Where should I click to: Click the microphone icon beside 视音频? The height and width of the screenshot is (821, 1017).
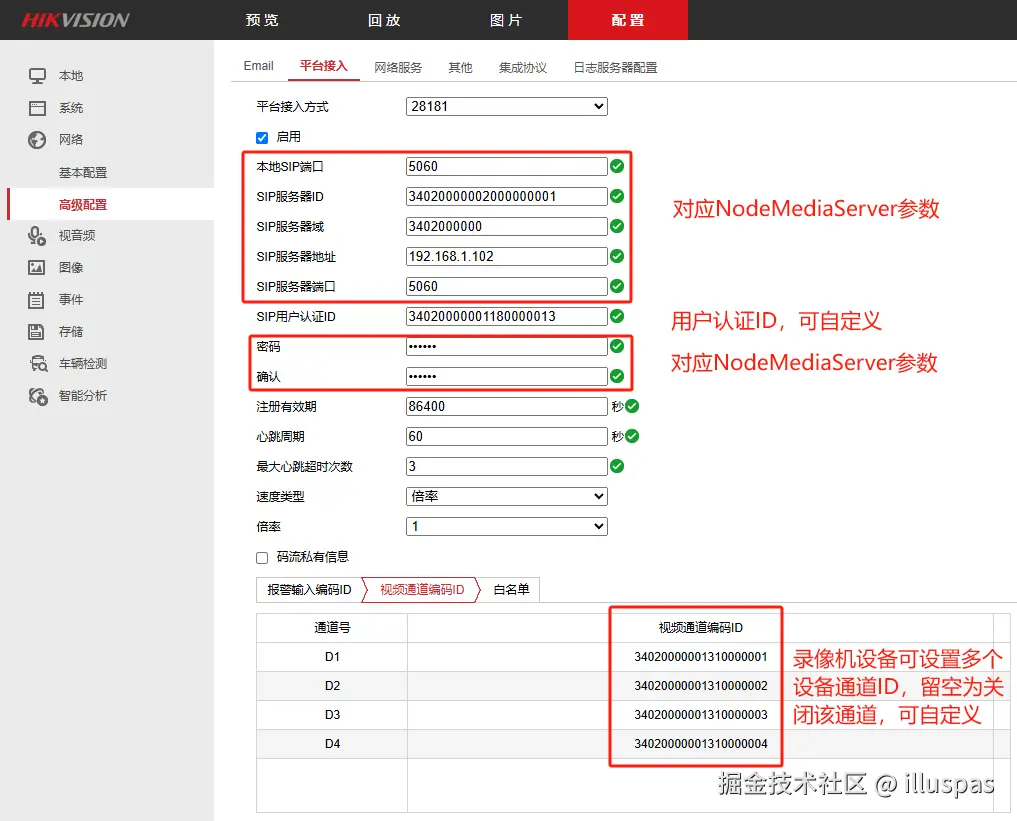[37, 235]
